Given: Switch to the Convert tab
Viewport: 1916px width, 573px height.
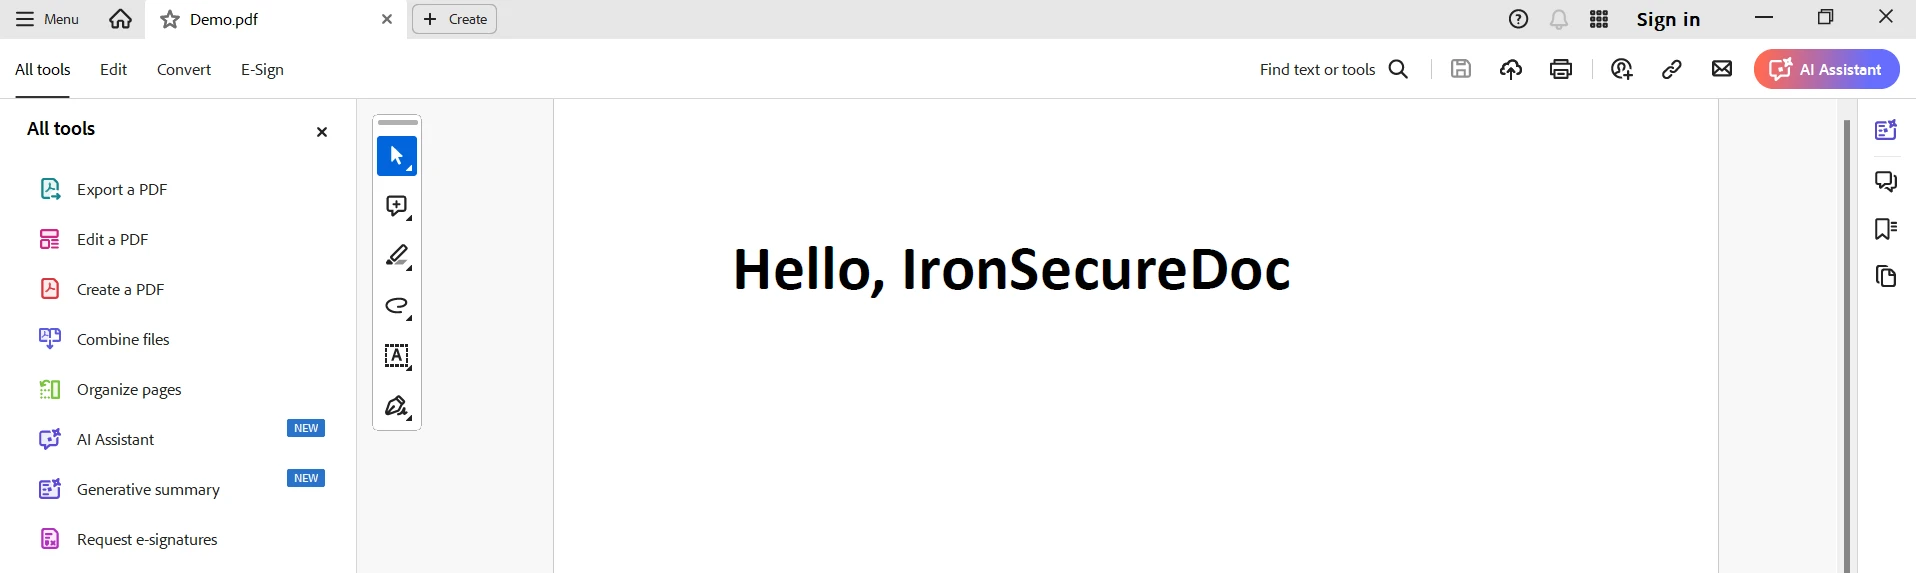Looking at the screenshot, I should (184, 69).
